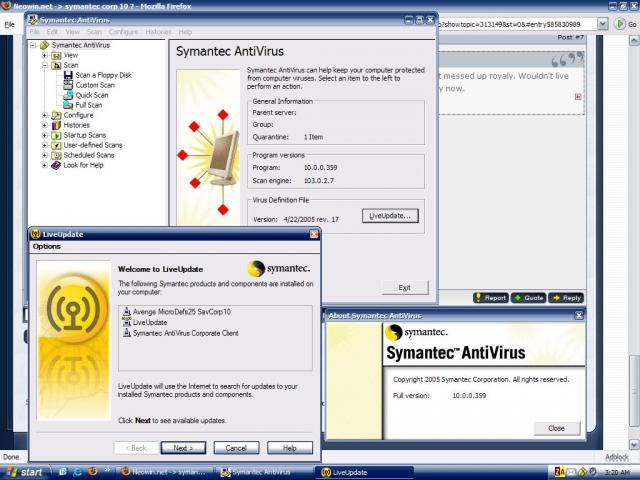
Task: Select the Scan a Floppy Disk icon
Action: click(x=68, y=75)
